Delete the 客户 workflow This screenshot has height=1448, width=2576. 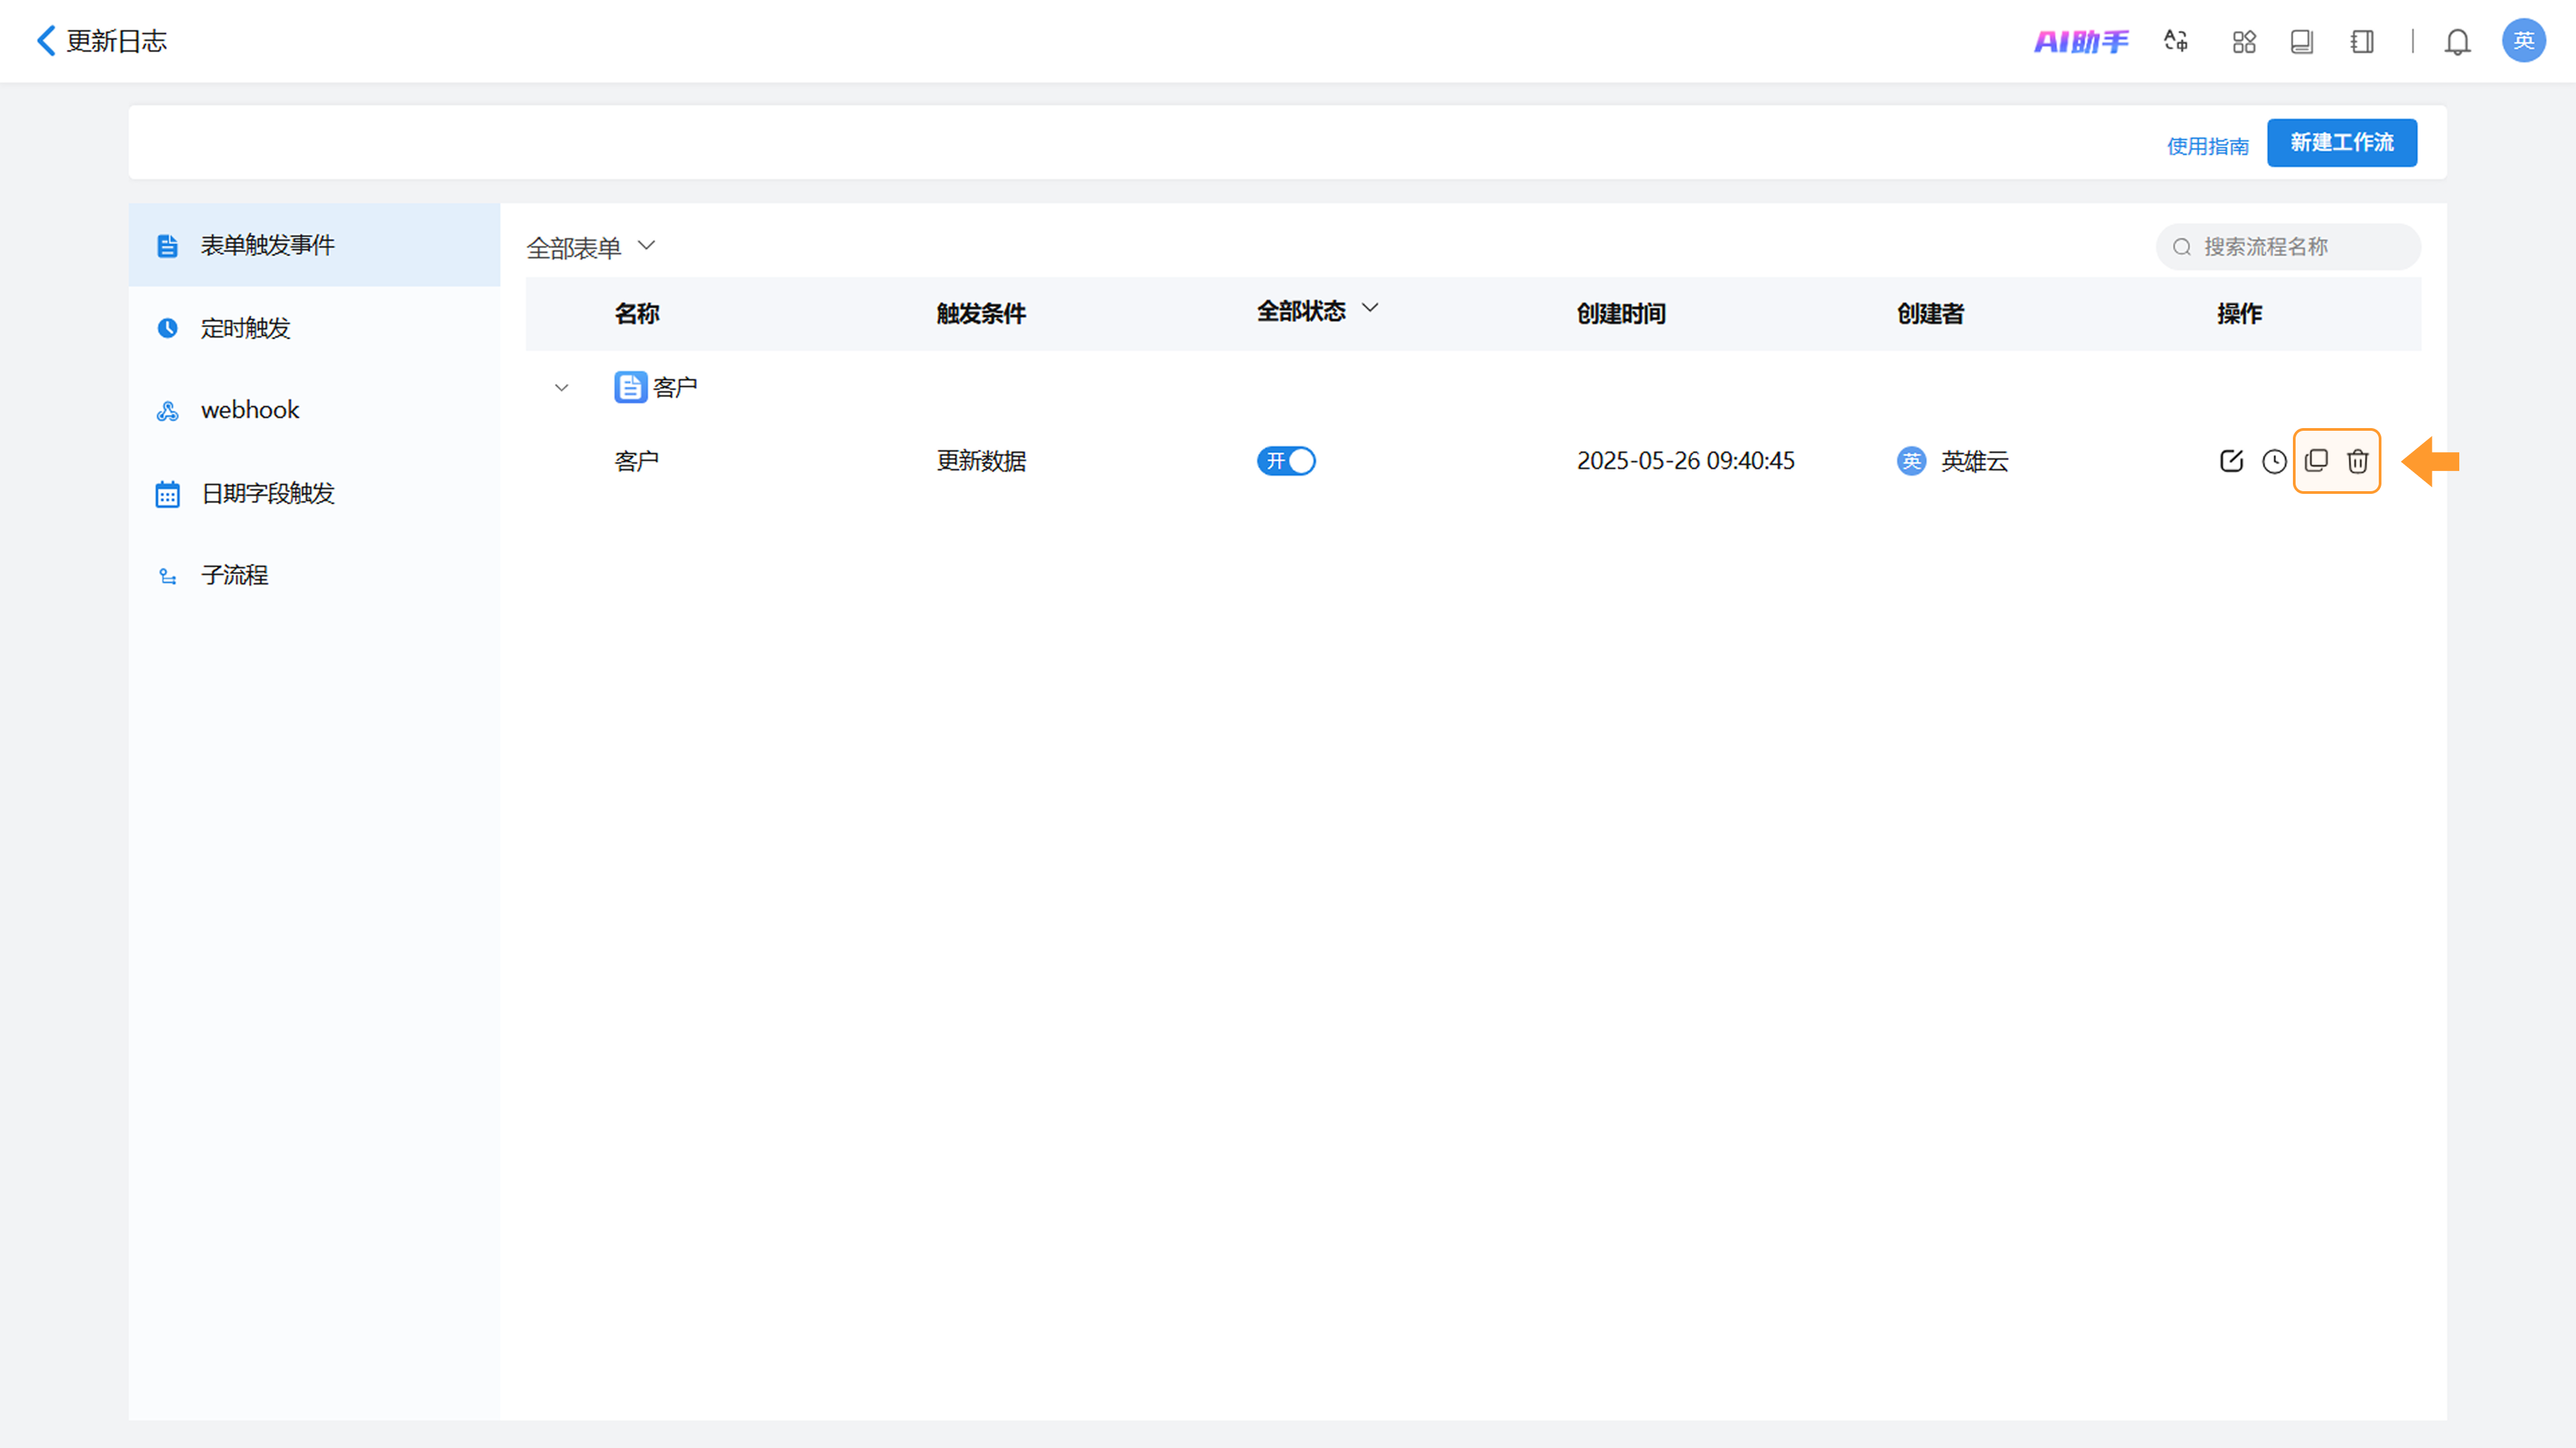click(2358, 461)
